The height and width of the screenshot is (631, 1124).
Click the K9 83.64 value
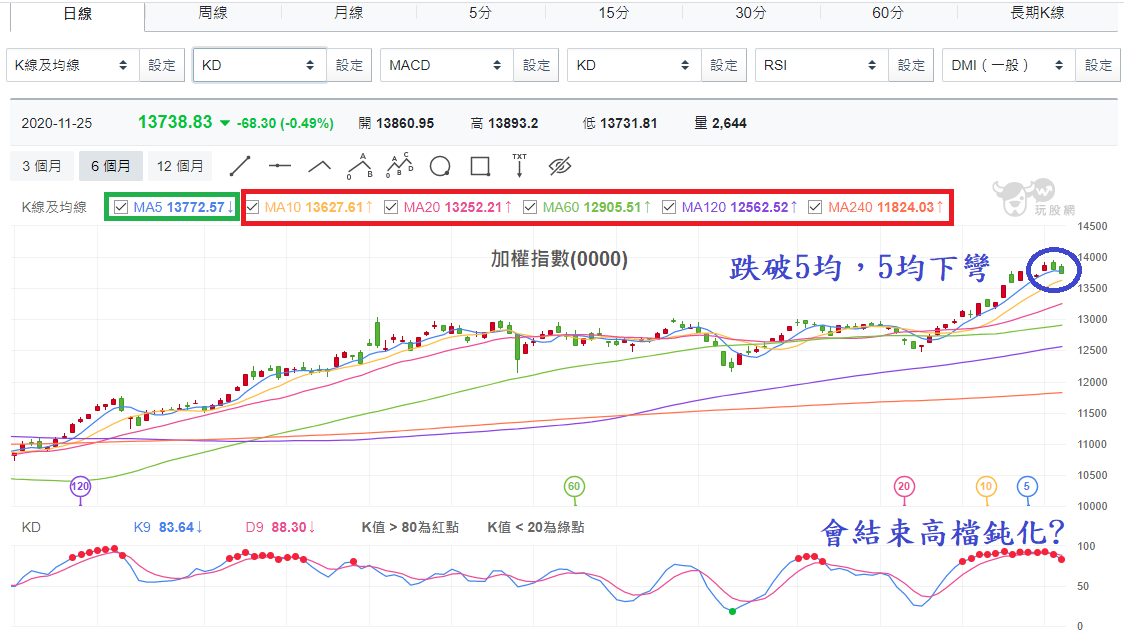[x=168, y=528]
